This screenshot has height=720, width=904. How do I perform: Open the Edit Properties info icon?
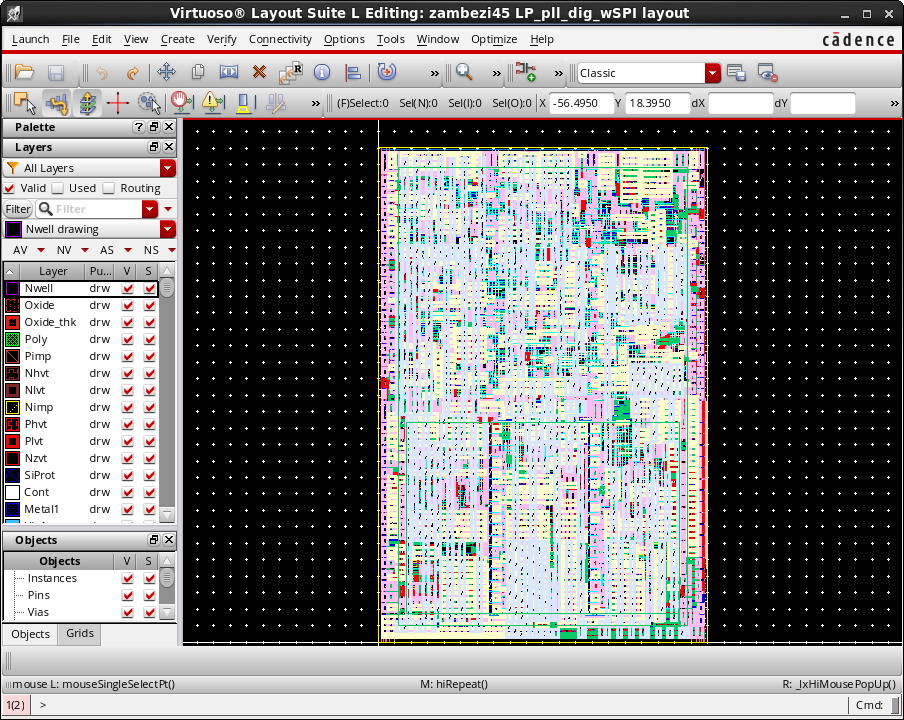coord(321,73)
